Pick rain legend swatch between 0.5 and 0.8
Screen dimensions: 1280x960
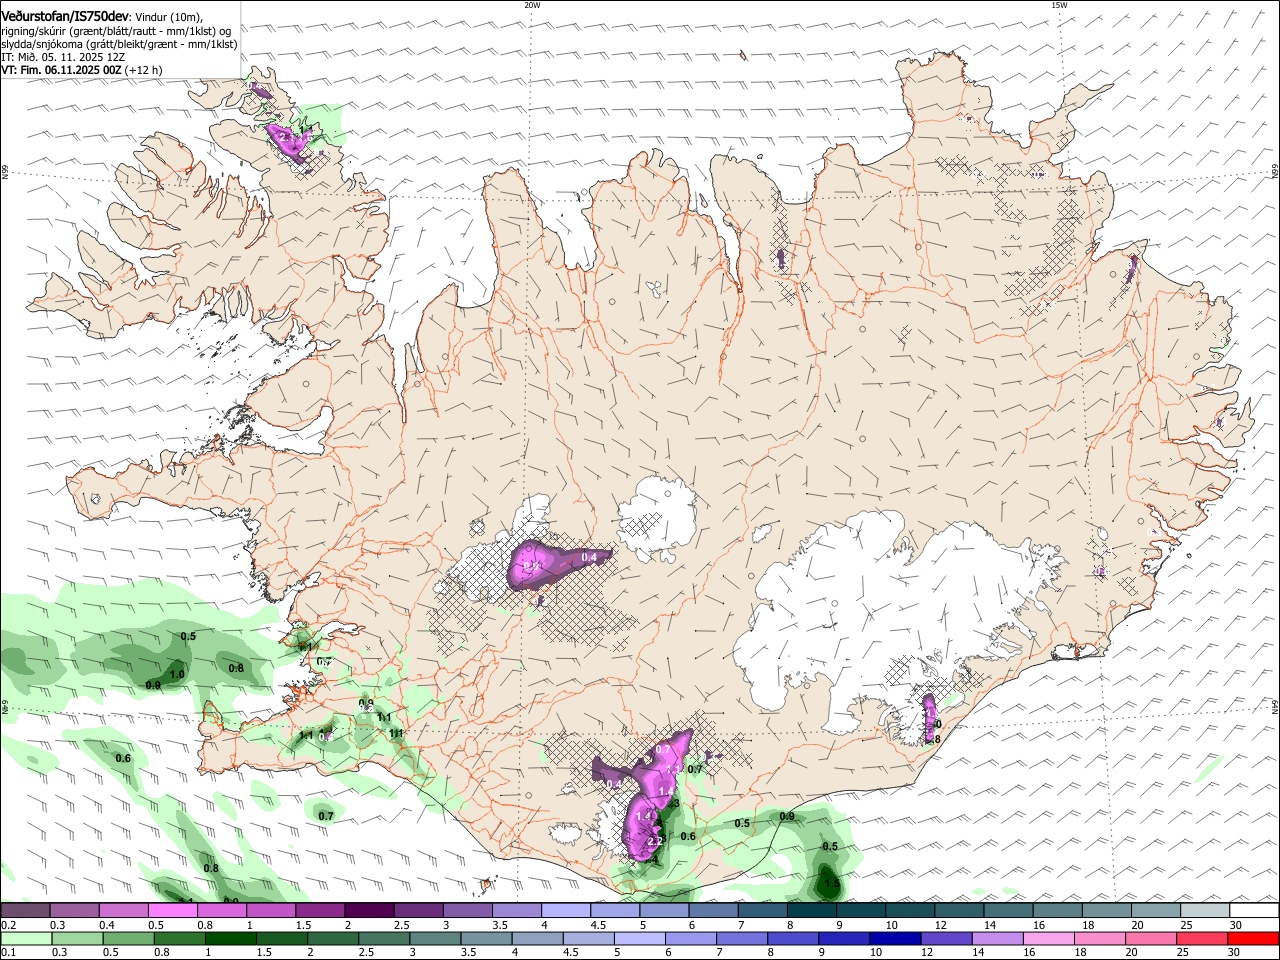click(128, 938)
